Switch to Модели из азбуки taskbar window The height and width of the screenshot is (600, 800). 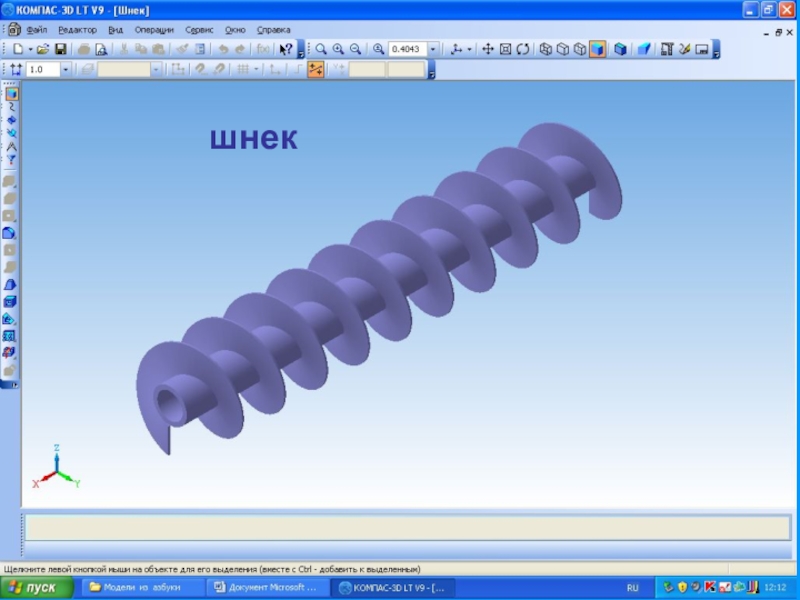[x=142, y=587]
